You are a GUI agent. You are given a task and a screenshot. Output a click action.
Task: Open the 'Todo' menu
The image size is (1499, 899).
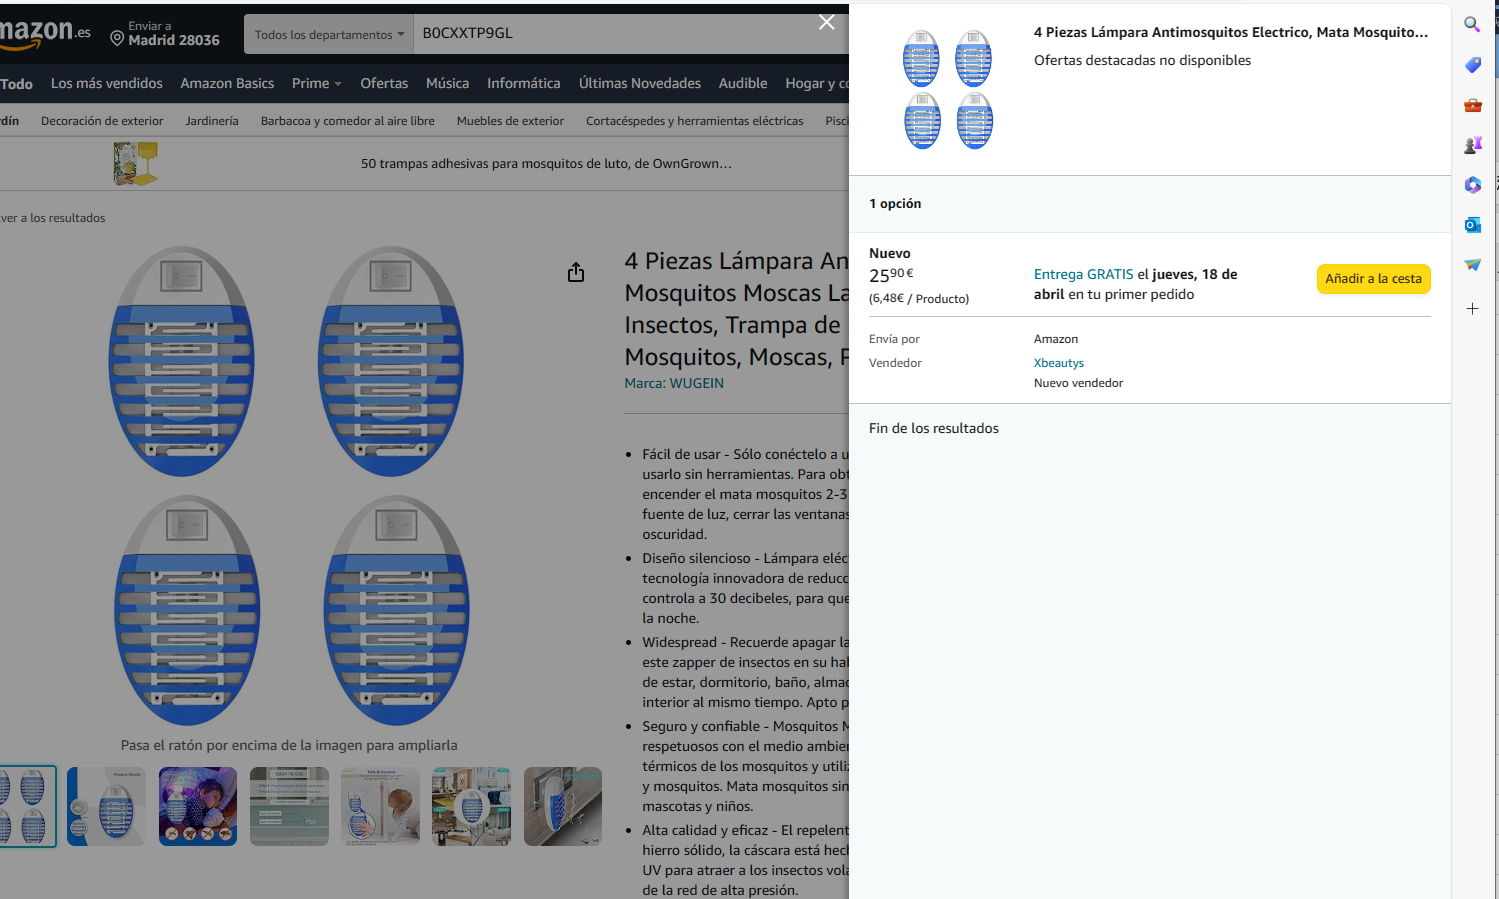pos(16,84)
